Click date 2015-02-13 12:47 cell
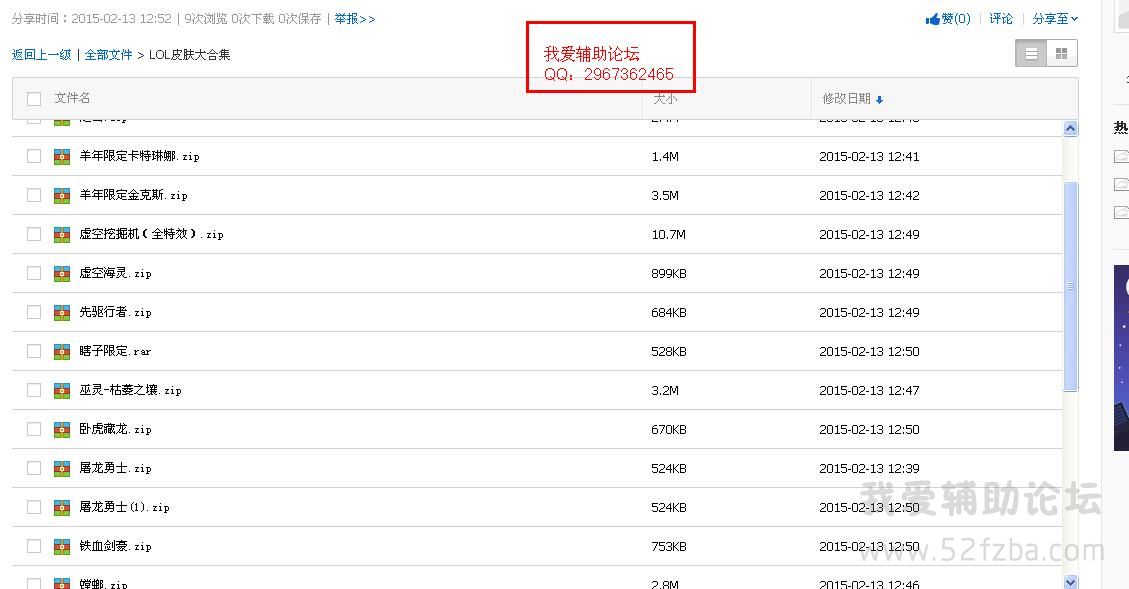The height and width of the screenshot is (589, 1129). [x=869, y=390]
